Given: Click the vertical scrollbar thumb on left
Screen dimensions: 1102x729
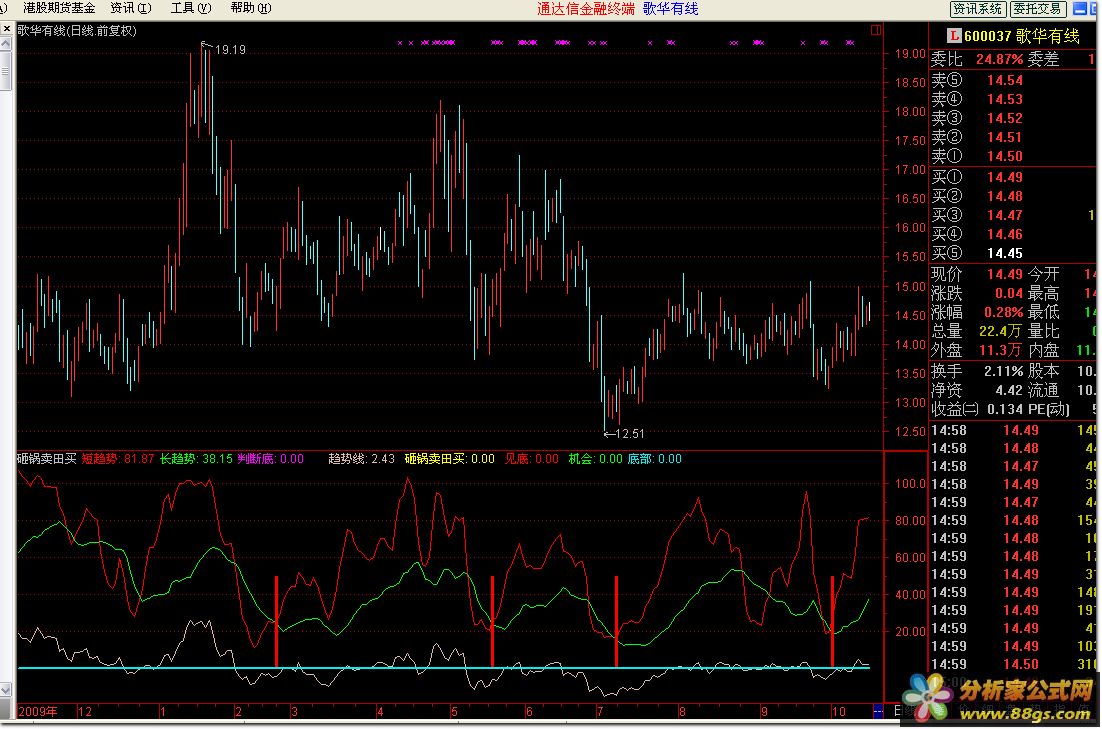Looking at the screenshot, I should pyautogui.click(x=6, y=70).
